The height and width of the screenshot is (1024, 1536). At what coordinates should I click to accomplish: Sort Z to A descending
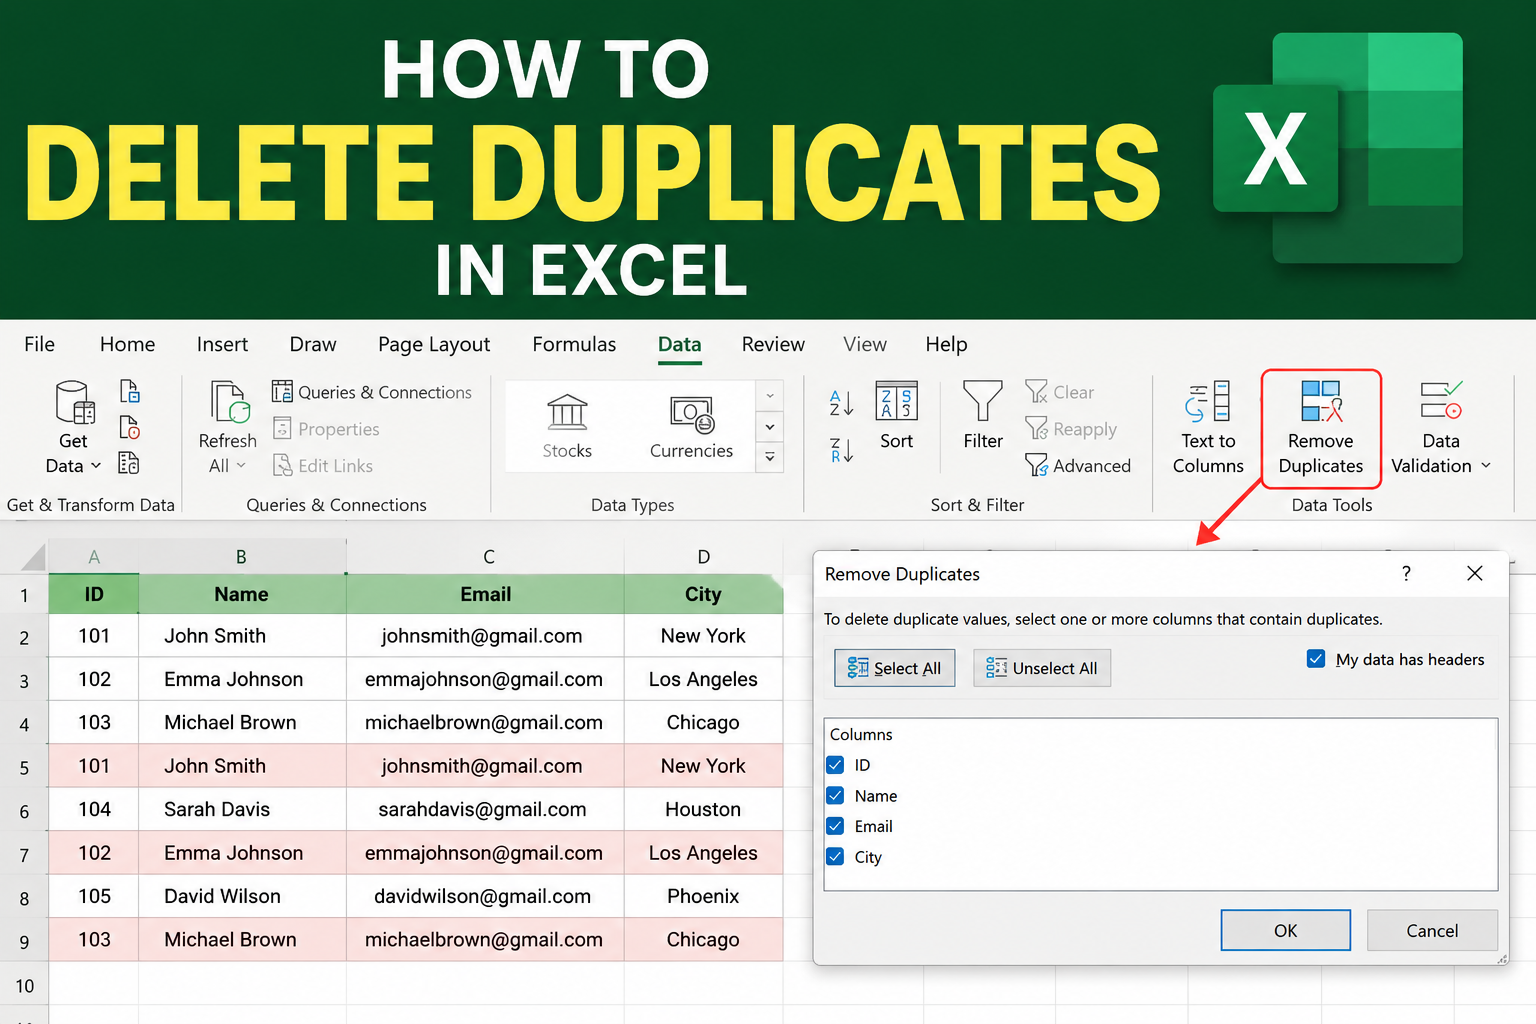[x=842, y=450]
